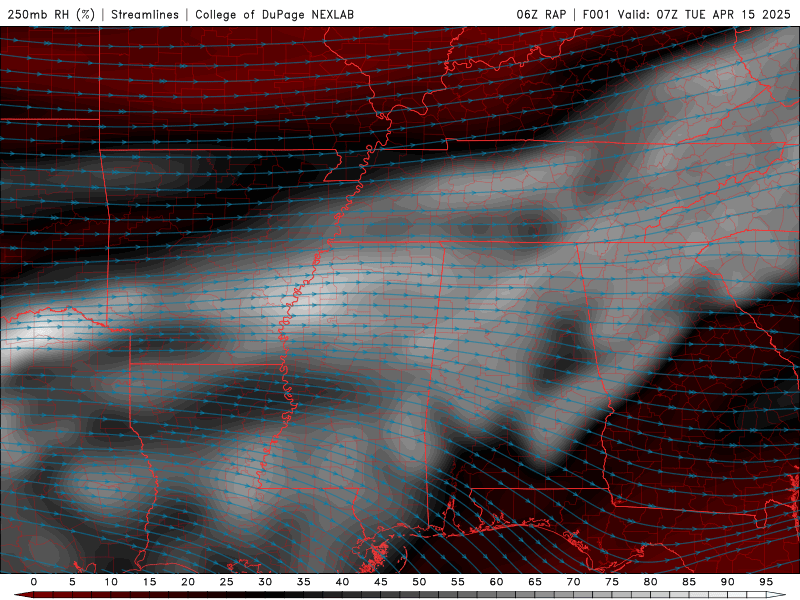
Task: Click the '5' colorbar scale label
Action: 72,582
